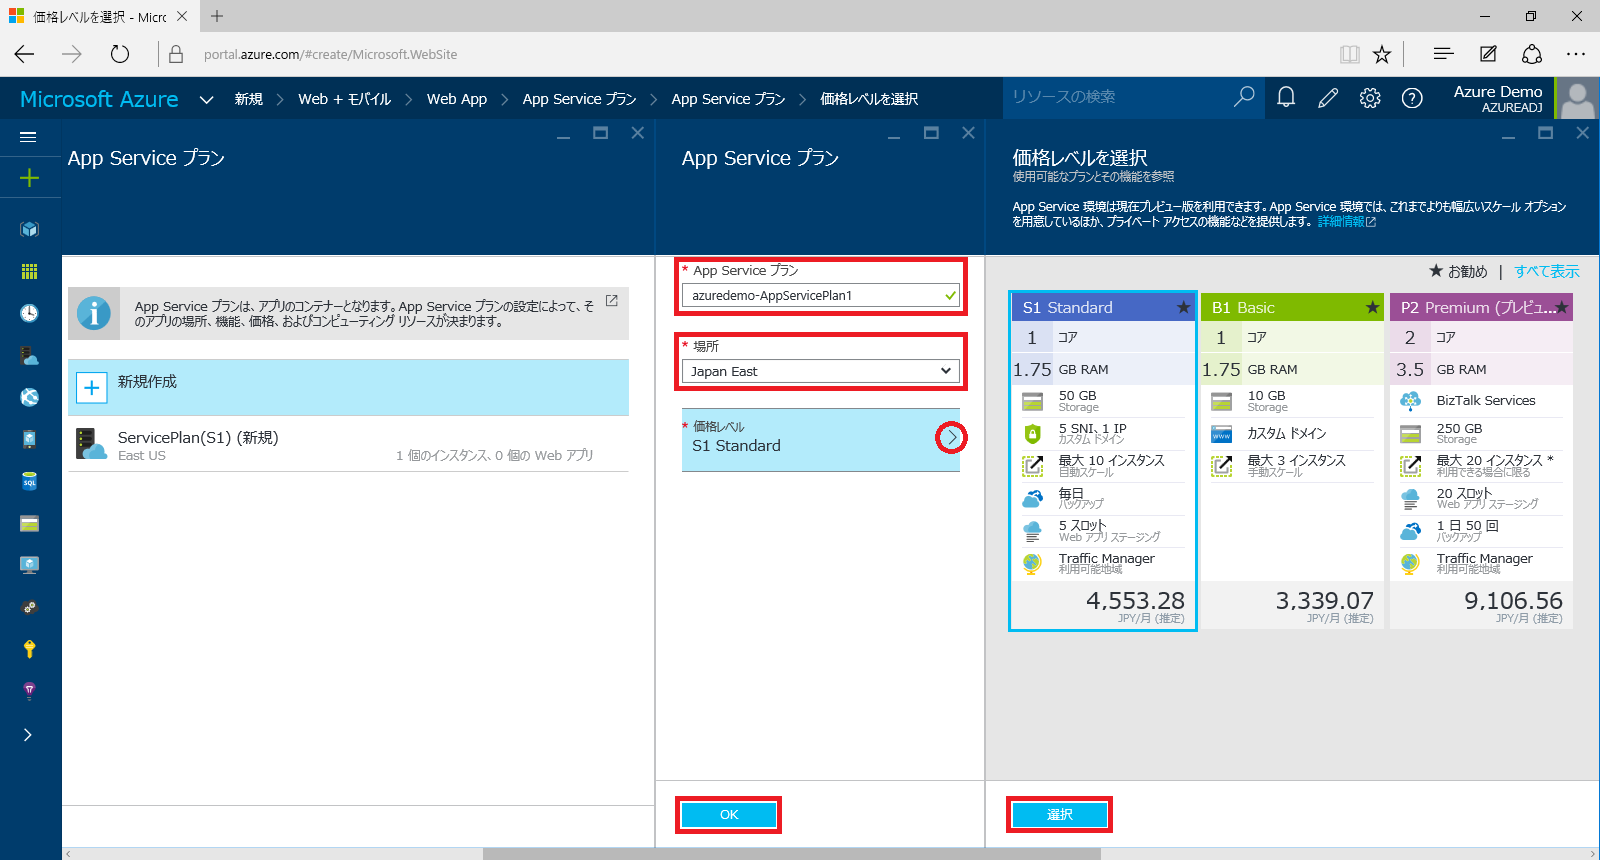Expand the sidebar with the bottom chevron
1600x860 pixels.
coord(28,735)
